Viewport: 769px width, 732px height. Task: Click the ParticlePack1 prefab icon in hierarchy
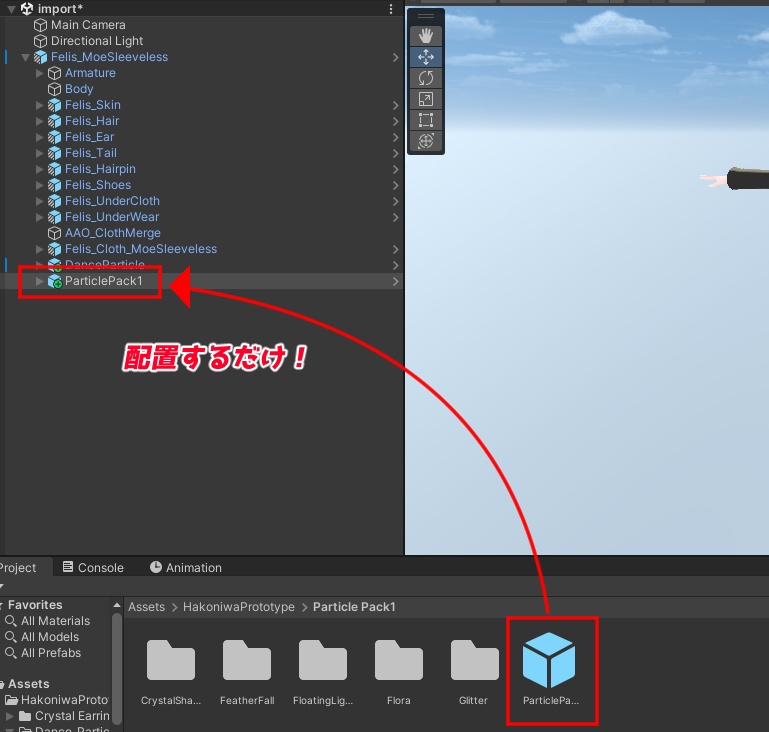[x=54, y=281]
